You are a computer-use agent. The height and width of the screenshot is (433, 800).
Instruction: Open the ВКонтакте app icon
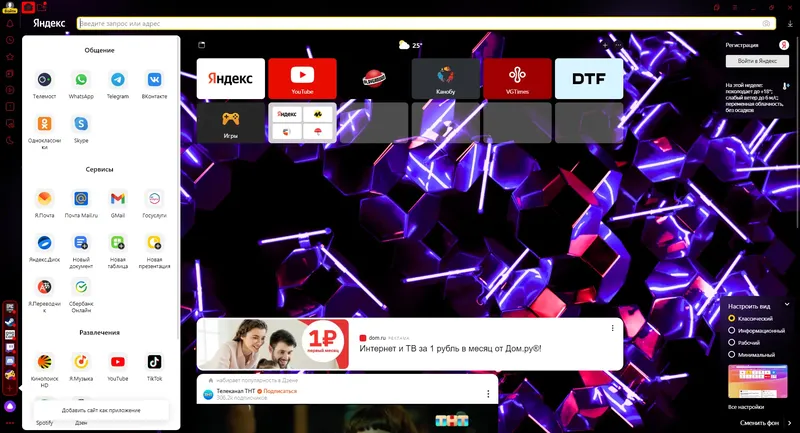coord(155,80)
